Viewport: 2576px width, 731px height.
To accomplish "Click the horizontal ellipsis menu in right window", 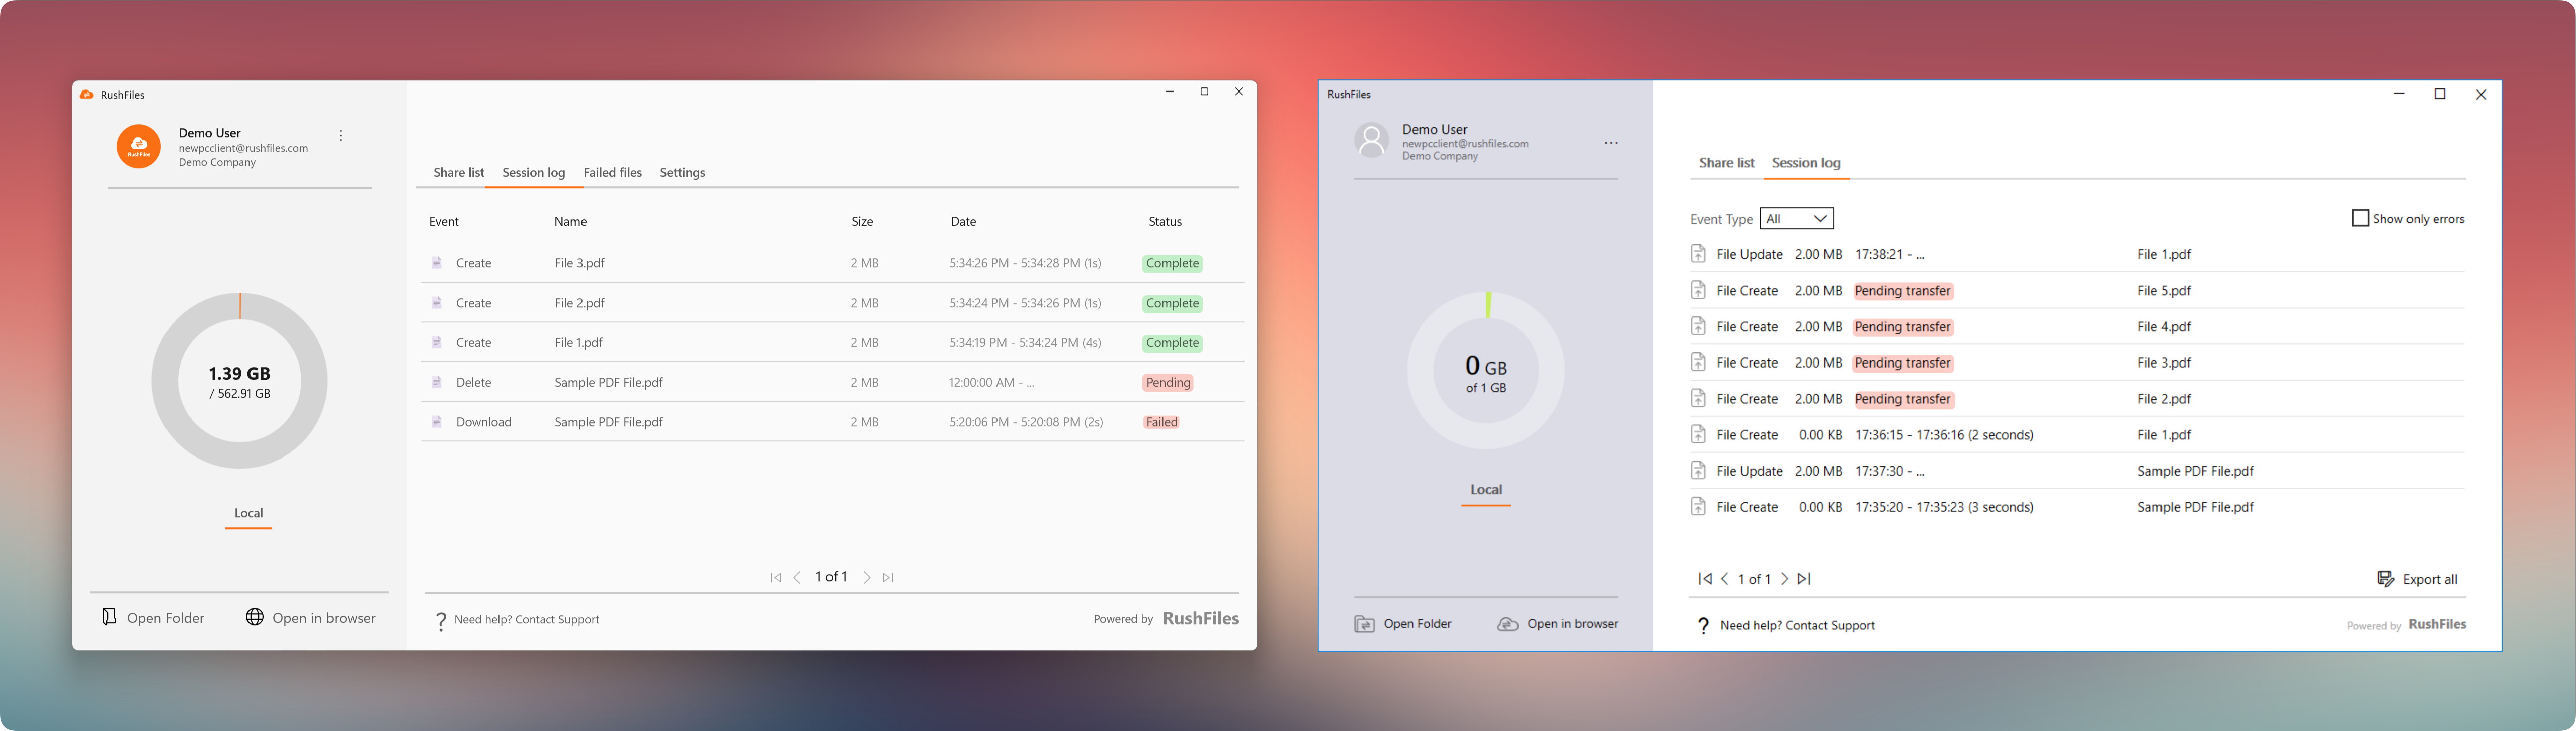I will click(1610, 143).
